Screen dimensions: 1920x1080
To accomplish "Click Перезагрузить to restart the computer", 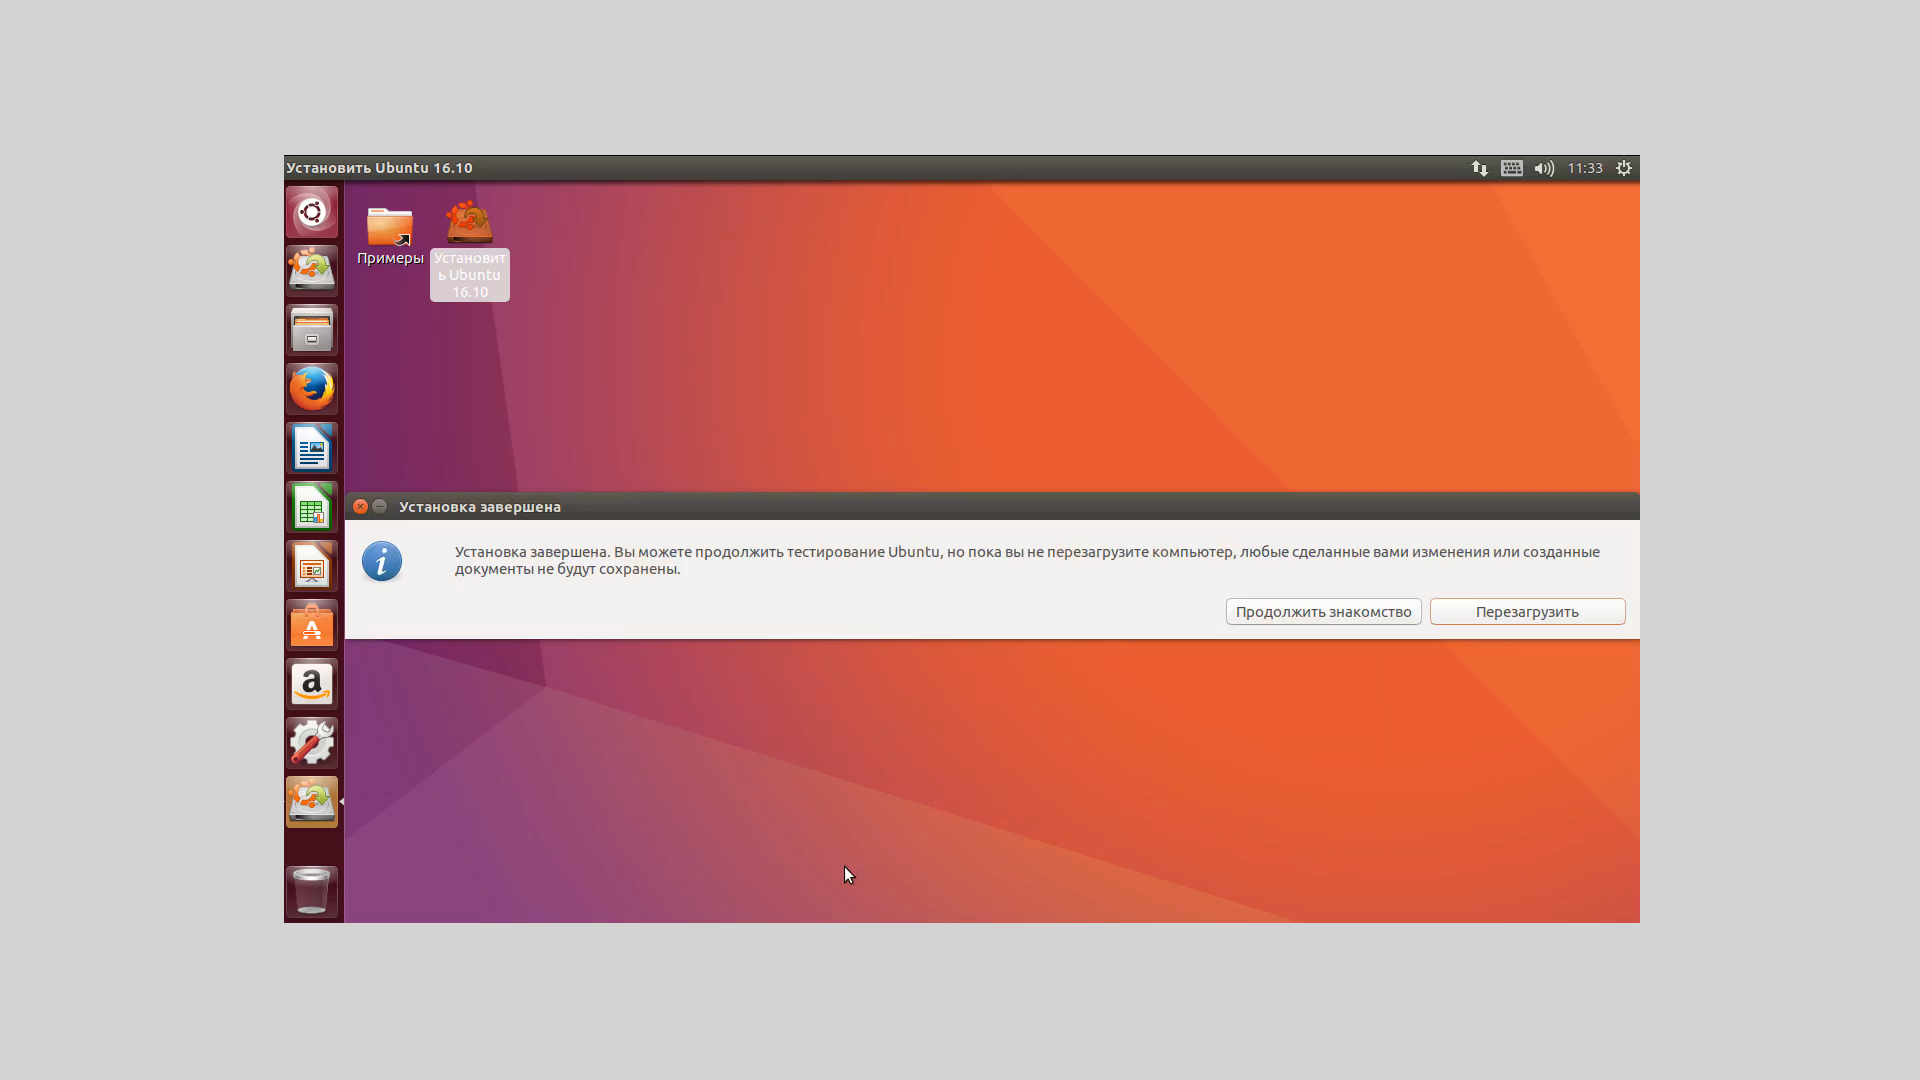I will pyautogui.click(x=1527, y=612).
